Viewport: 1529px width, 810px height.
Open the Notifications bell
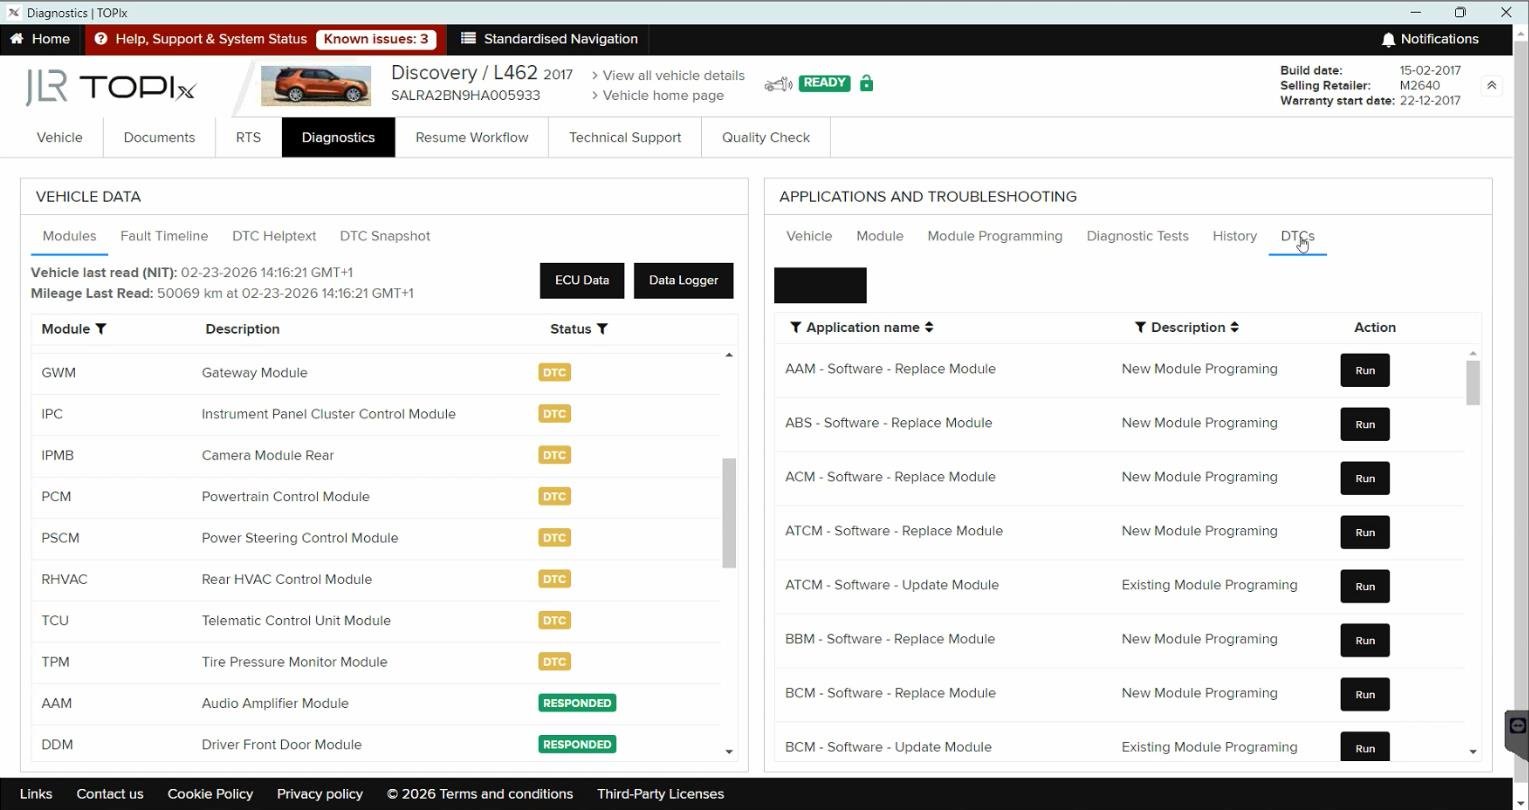(x=1388, y=39)
